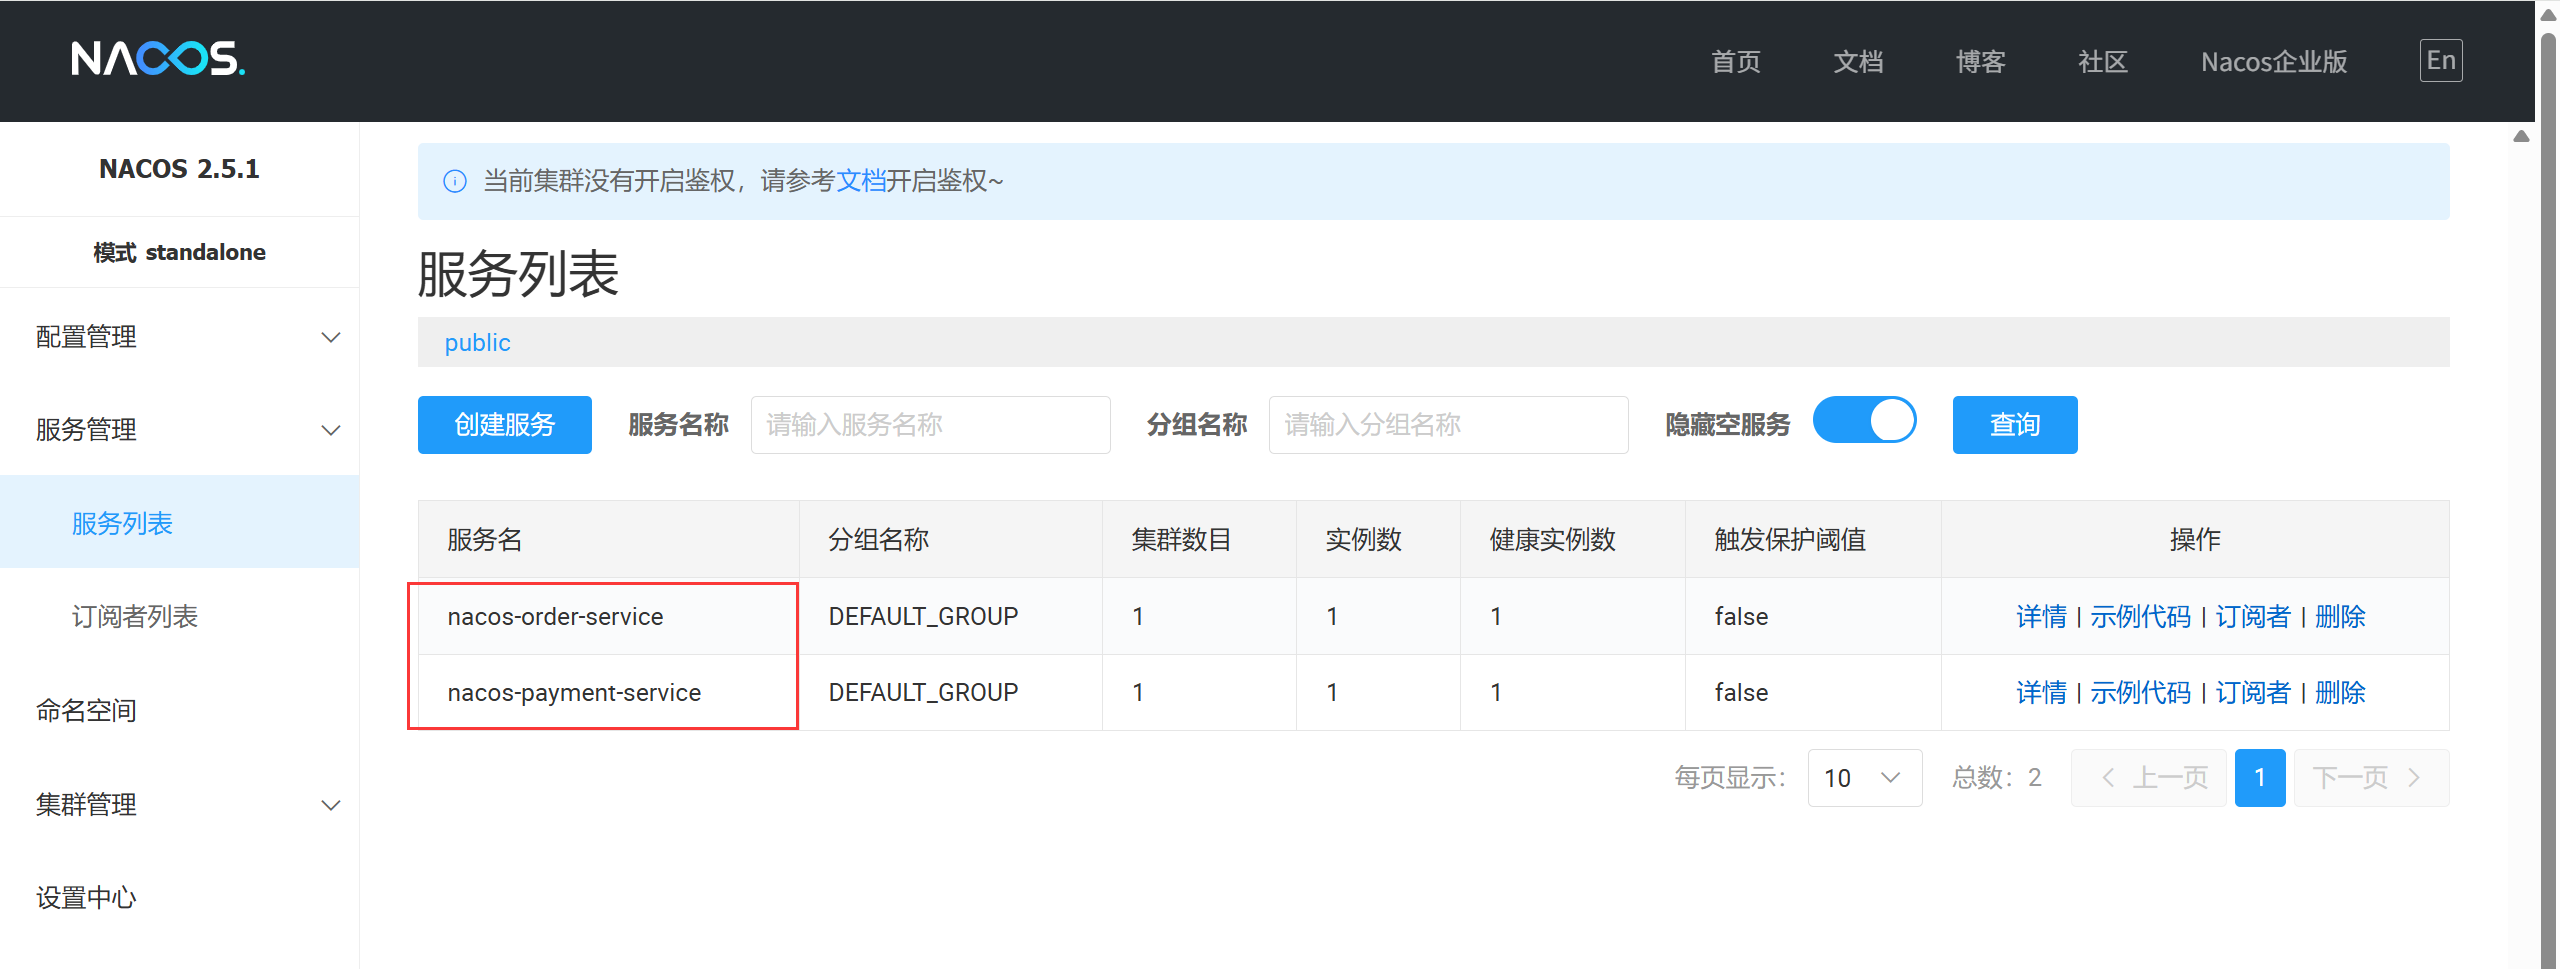Viewport: 2560px width, 969px height.
Task: Open the page size dropdown showing 10
Action: pos(1864,778)
